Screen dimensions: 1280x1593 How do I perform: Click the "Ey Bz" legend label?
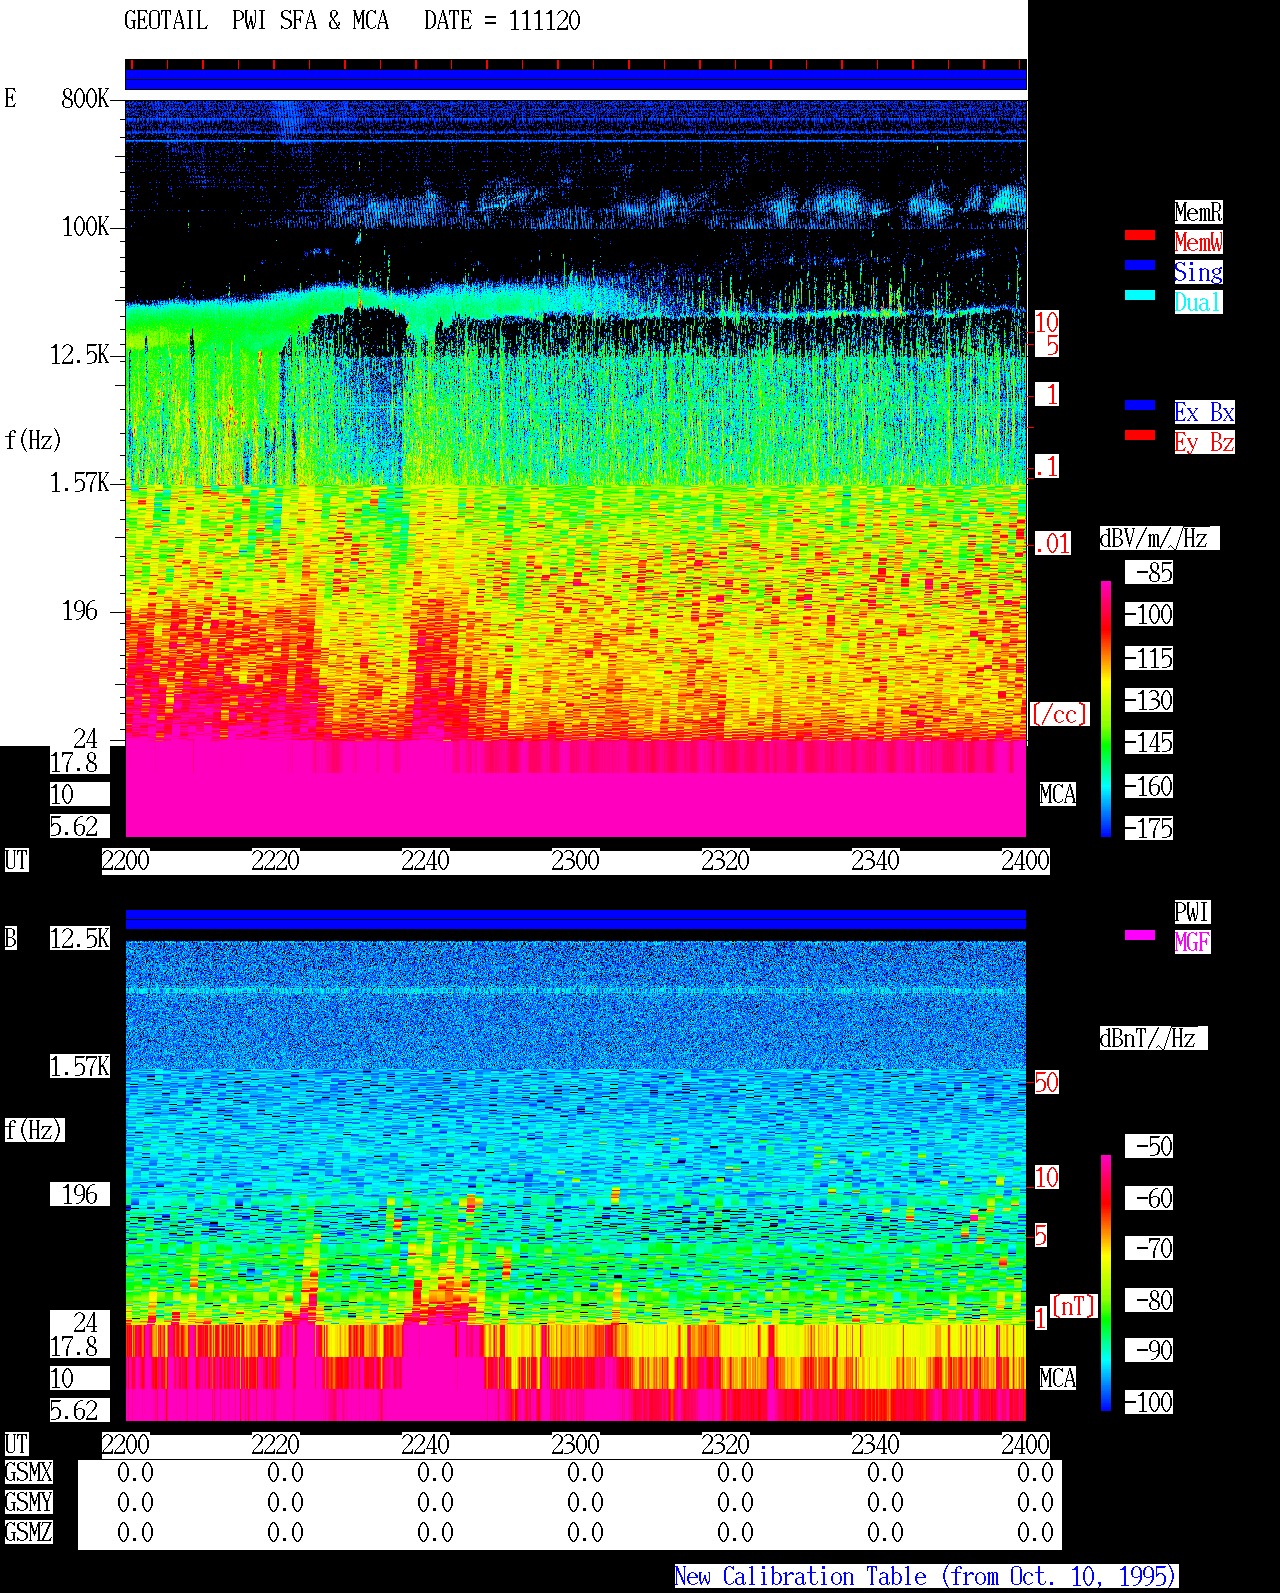tap(1204, 442)
